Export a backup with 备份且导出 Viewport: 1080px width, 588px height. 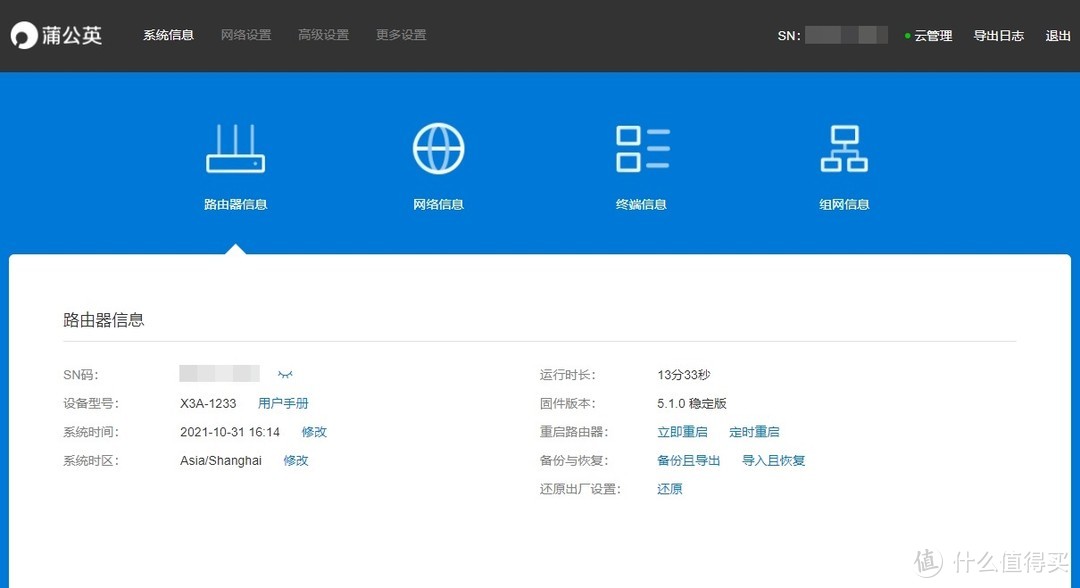688,461
